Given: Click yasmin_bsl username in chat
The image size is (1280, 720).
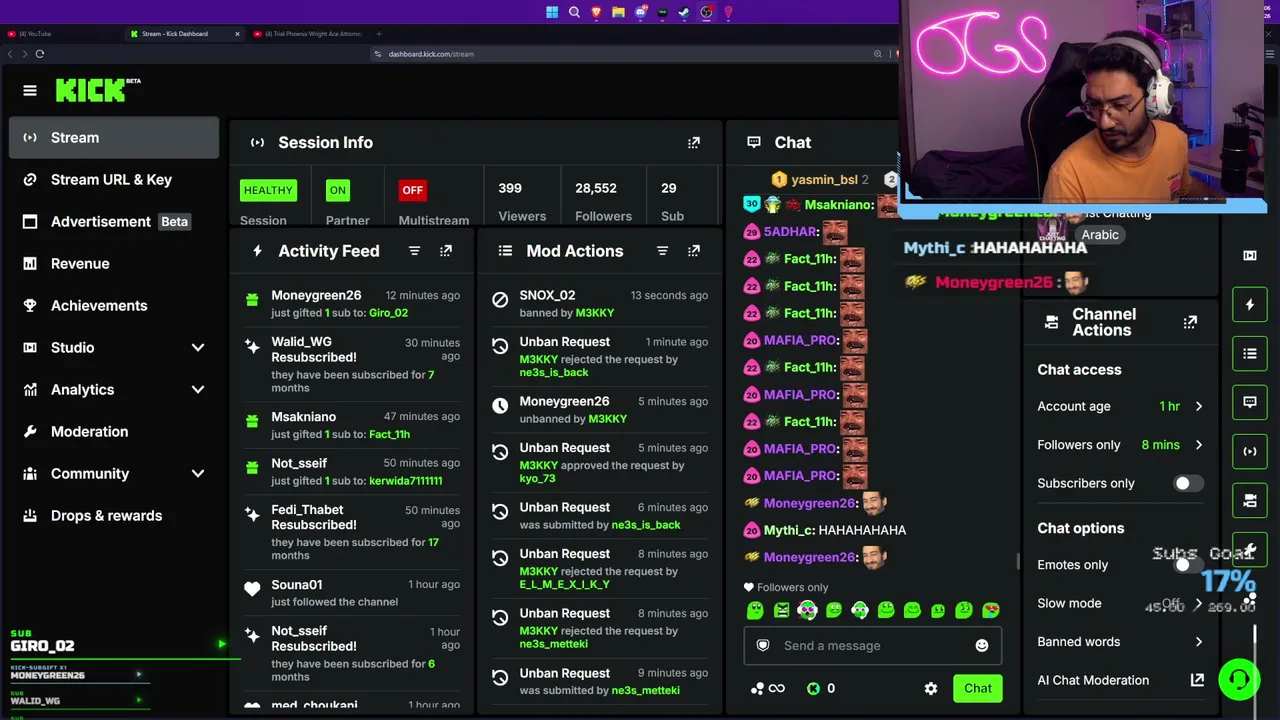Looking at the screenshot, I should click(824, 180).
